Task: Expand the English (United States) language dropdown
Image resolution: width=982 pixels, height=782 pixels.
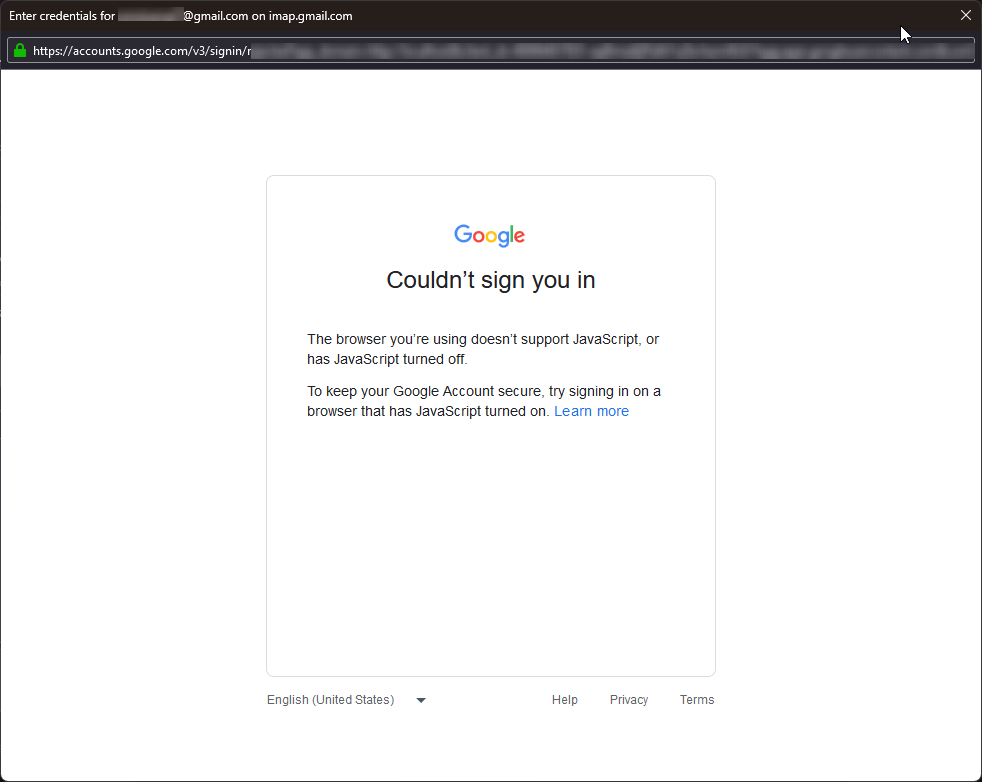Action: pyautogui.click(x=331, y=700)
